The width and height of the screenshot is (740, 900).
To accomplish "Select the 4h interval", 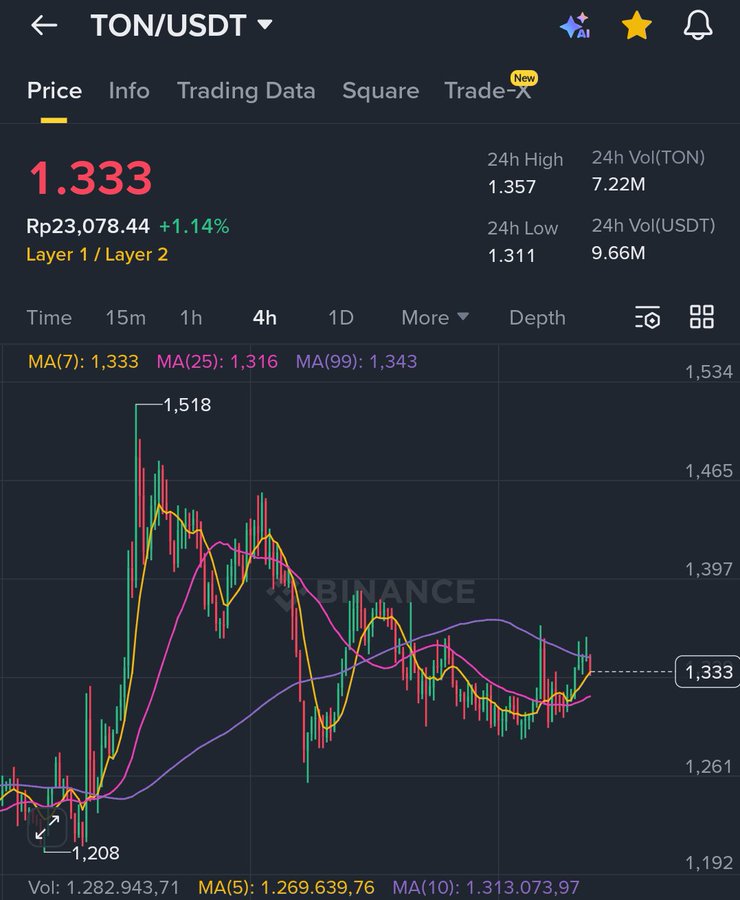I will pos(265,317).
